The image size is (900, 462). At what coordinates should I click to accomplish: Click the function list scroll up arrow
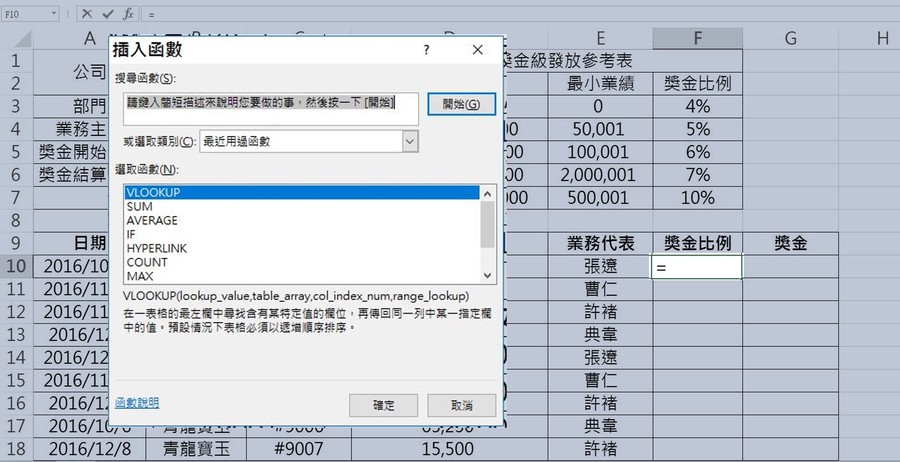[x=487, y=193]
